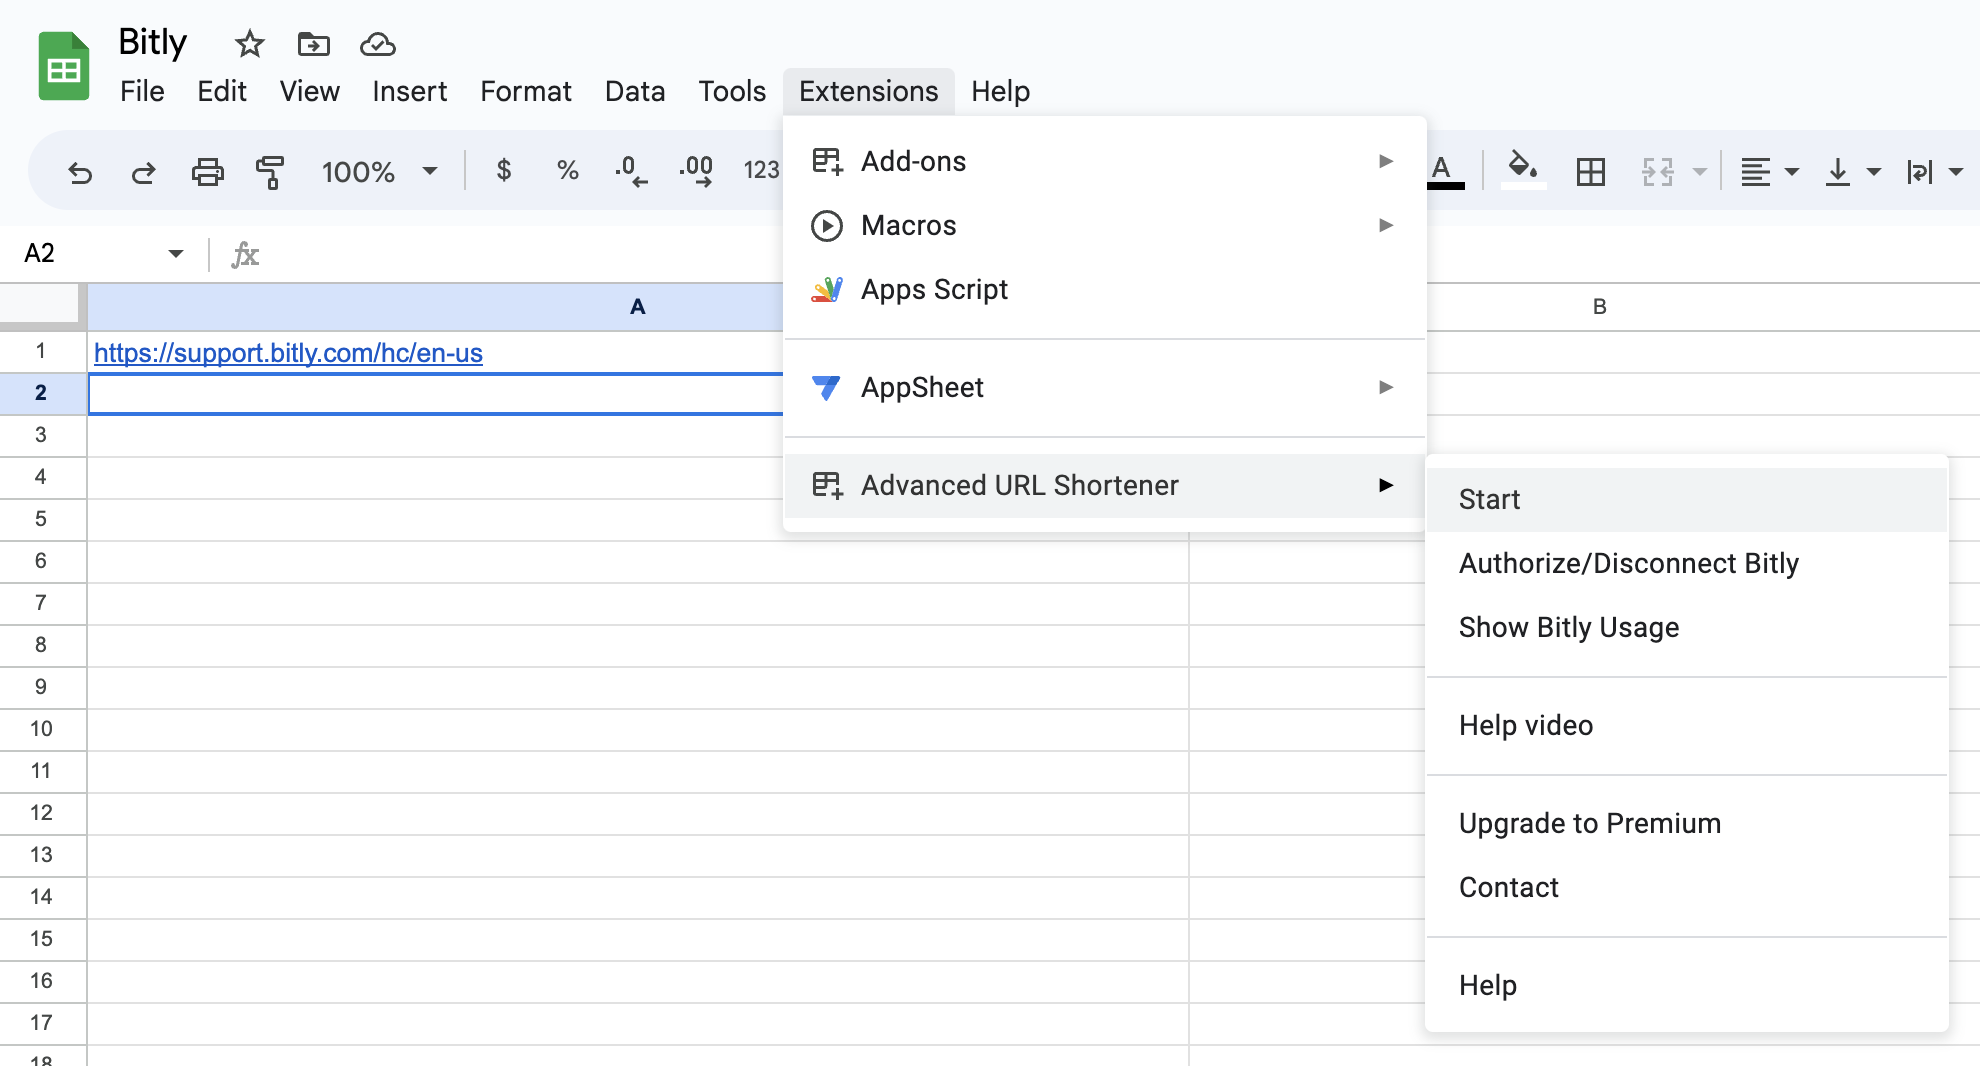Click the move to folder icon
1980x1066 pixels.
click(313, 44)
